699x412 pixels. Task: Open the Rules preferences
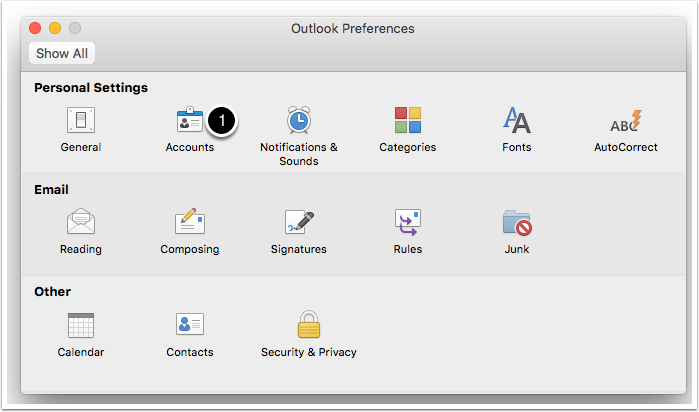(x=407, y=222)
